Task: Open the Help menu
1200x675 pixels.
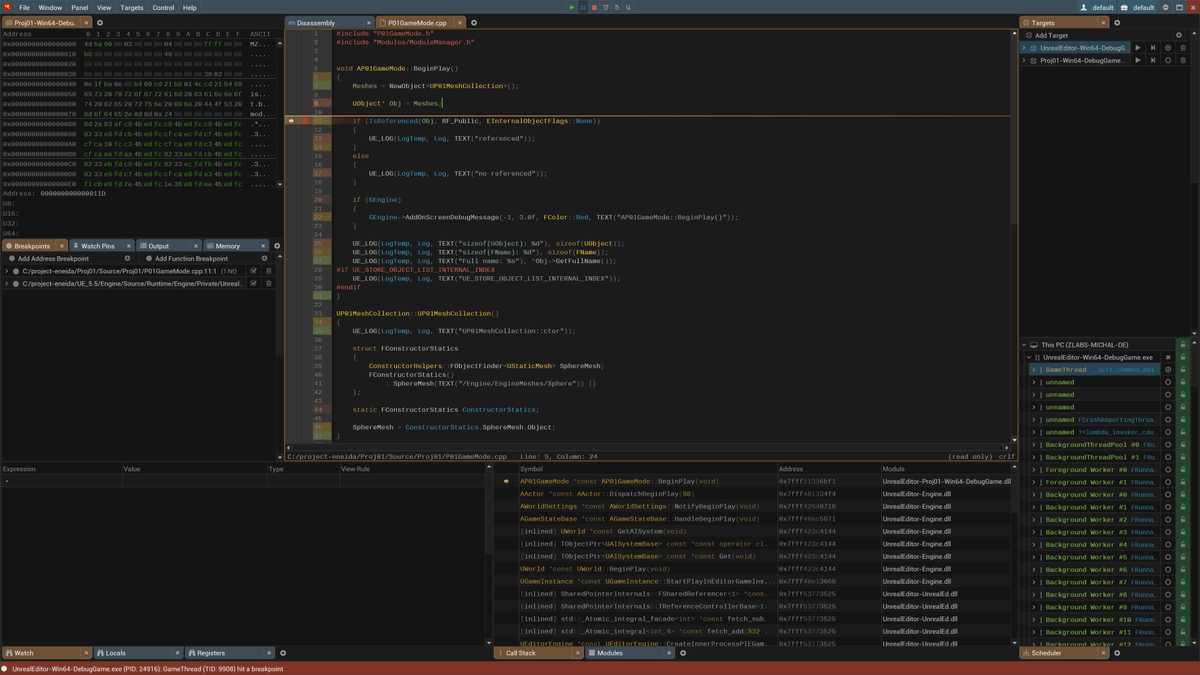Action: 189,7
